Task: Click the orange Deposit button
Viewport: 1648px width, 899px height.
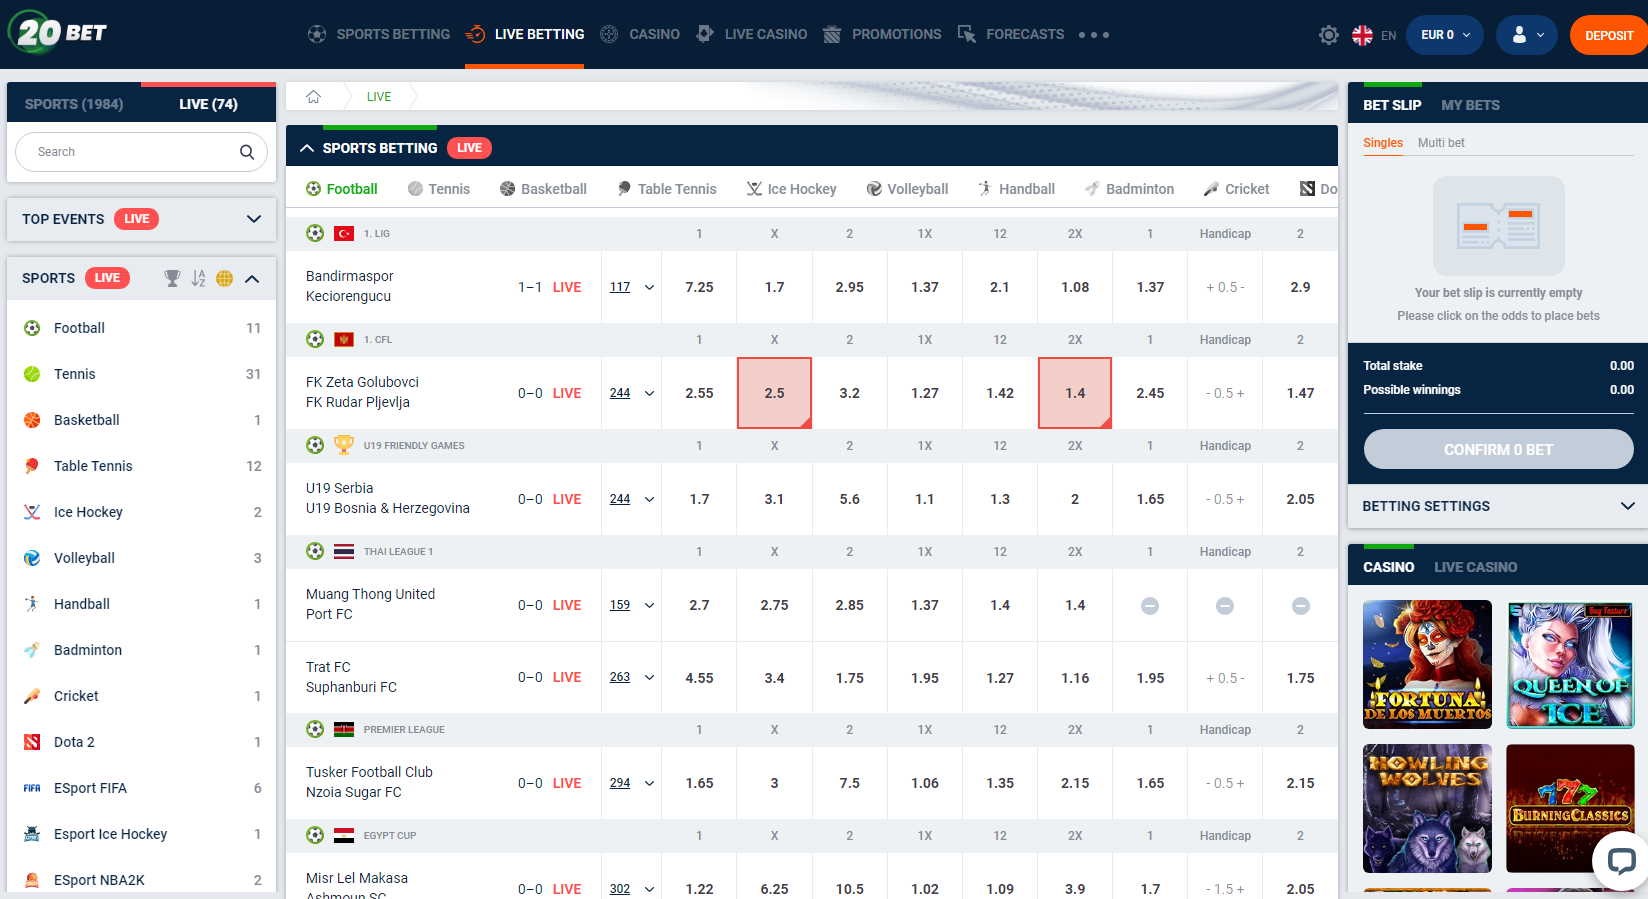Action: pos(1608,35)
